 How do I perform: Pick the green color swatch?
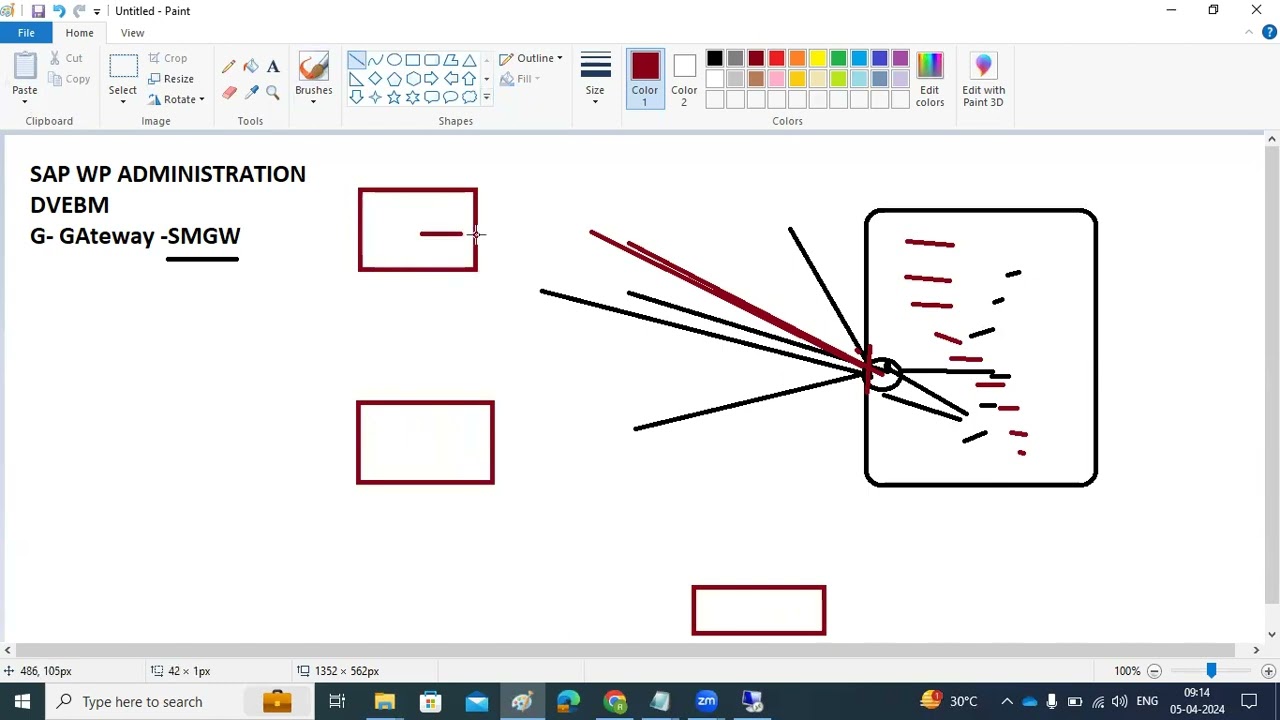(838, 59)
